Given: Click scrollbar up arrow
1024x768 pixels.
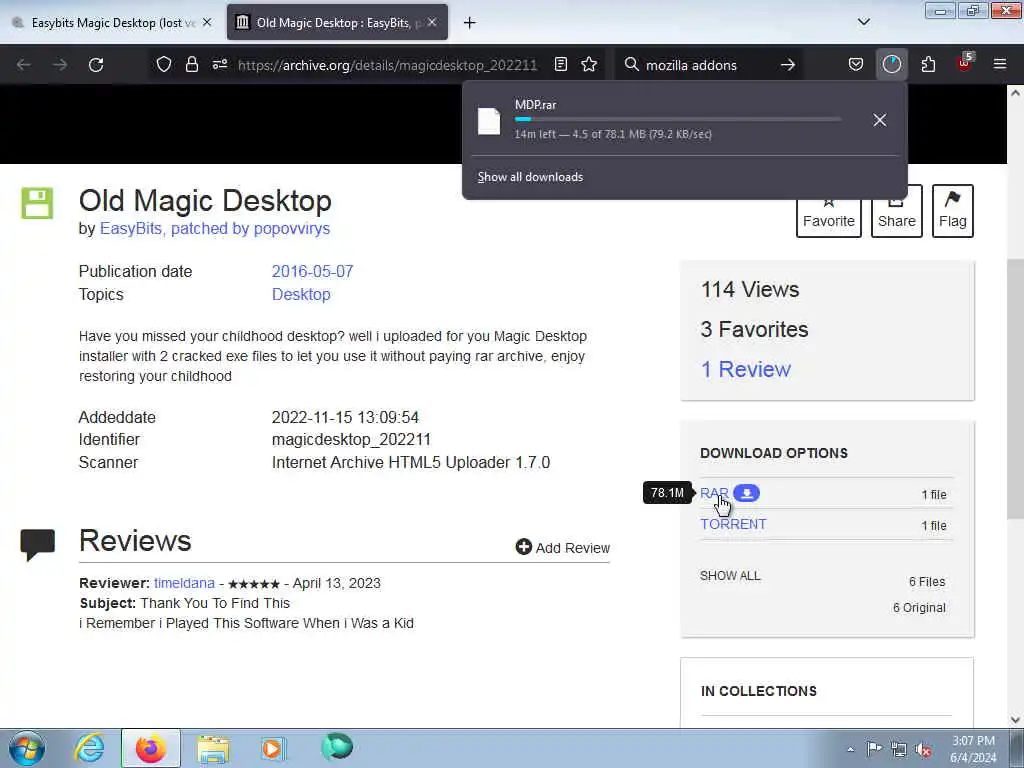Looking at the screenshot, I should pyautogui.click(x=1015, y=93).
